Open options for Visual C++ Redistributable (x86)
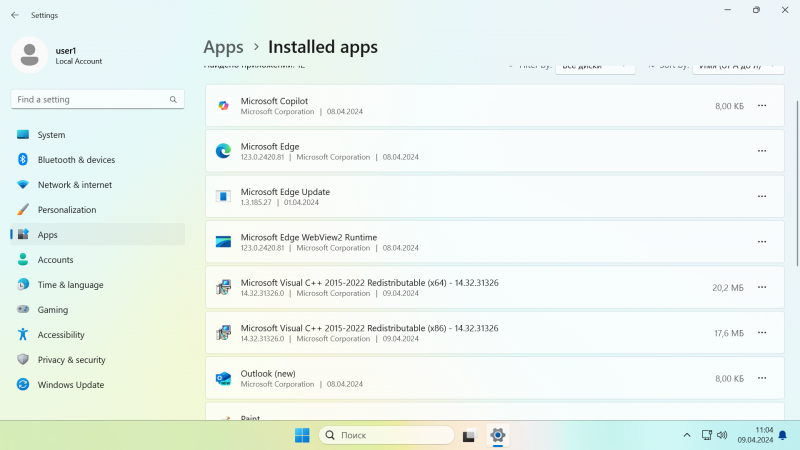The image size is (800, 450). tap(762, 333)
